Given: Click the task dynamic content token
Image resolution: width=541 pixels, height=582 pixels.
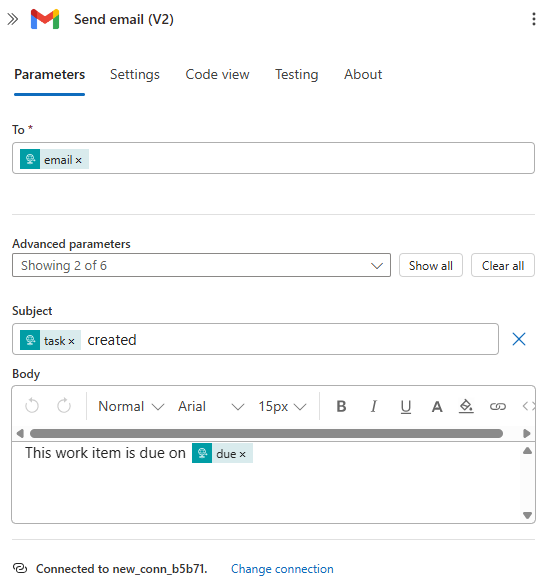Looking at the screenshot, I should click(50, 340).
